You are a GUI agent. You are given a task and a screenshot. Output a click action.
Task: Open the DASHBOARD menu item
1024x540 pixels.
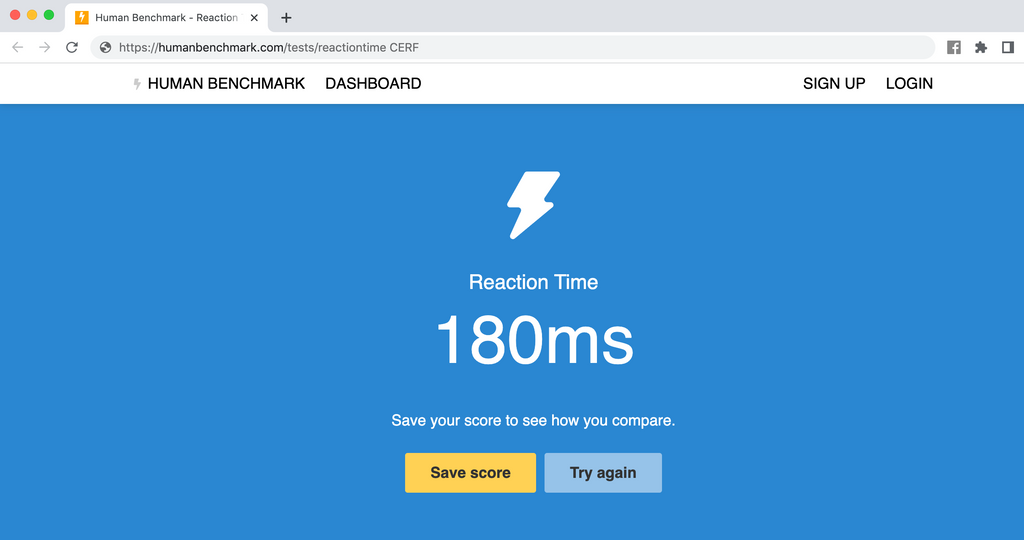373,84
